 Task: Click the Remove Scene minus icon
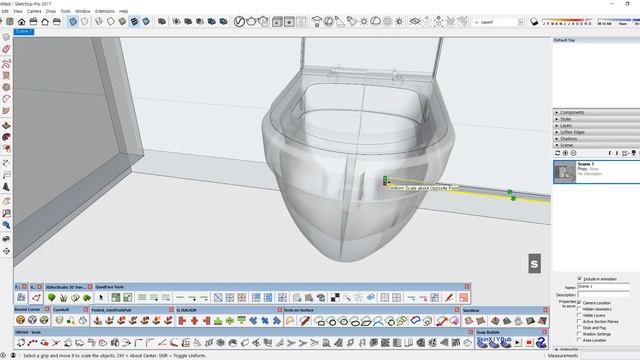[573, 153]
